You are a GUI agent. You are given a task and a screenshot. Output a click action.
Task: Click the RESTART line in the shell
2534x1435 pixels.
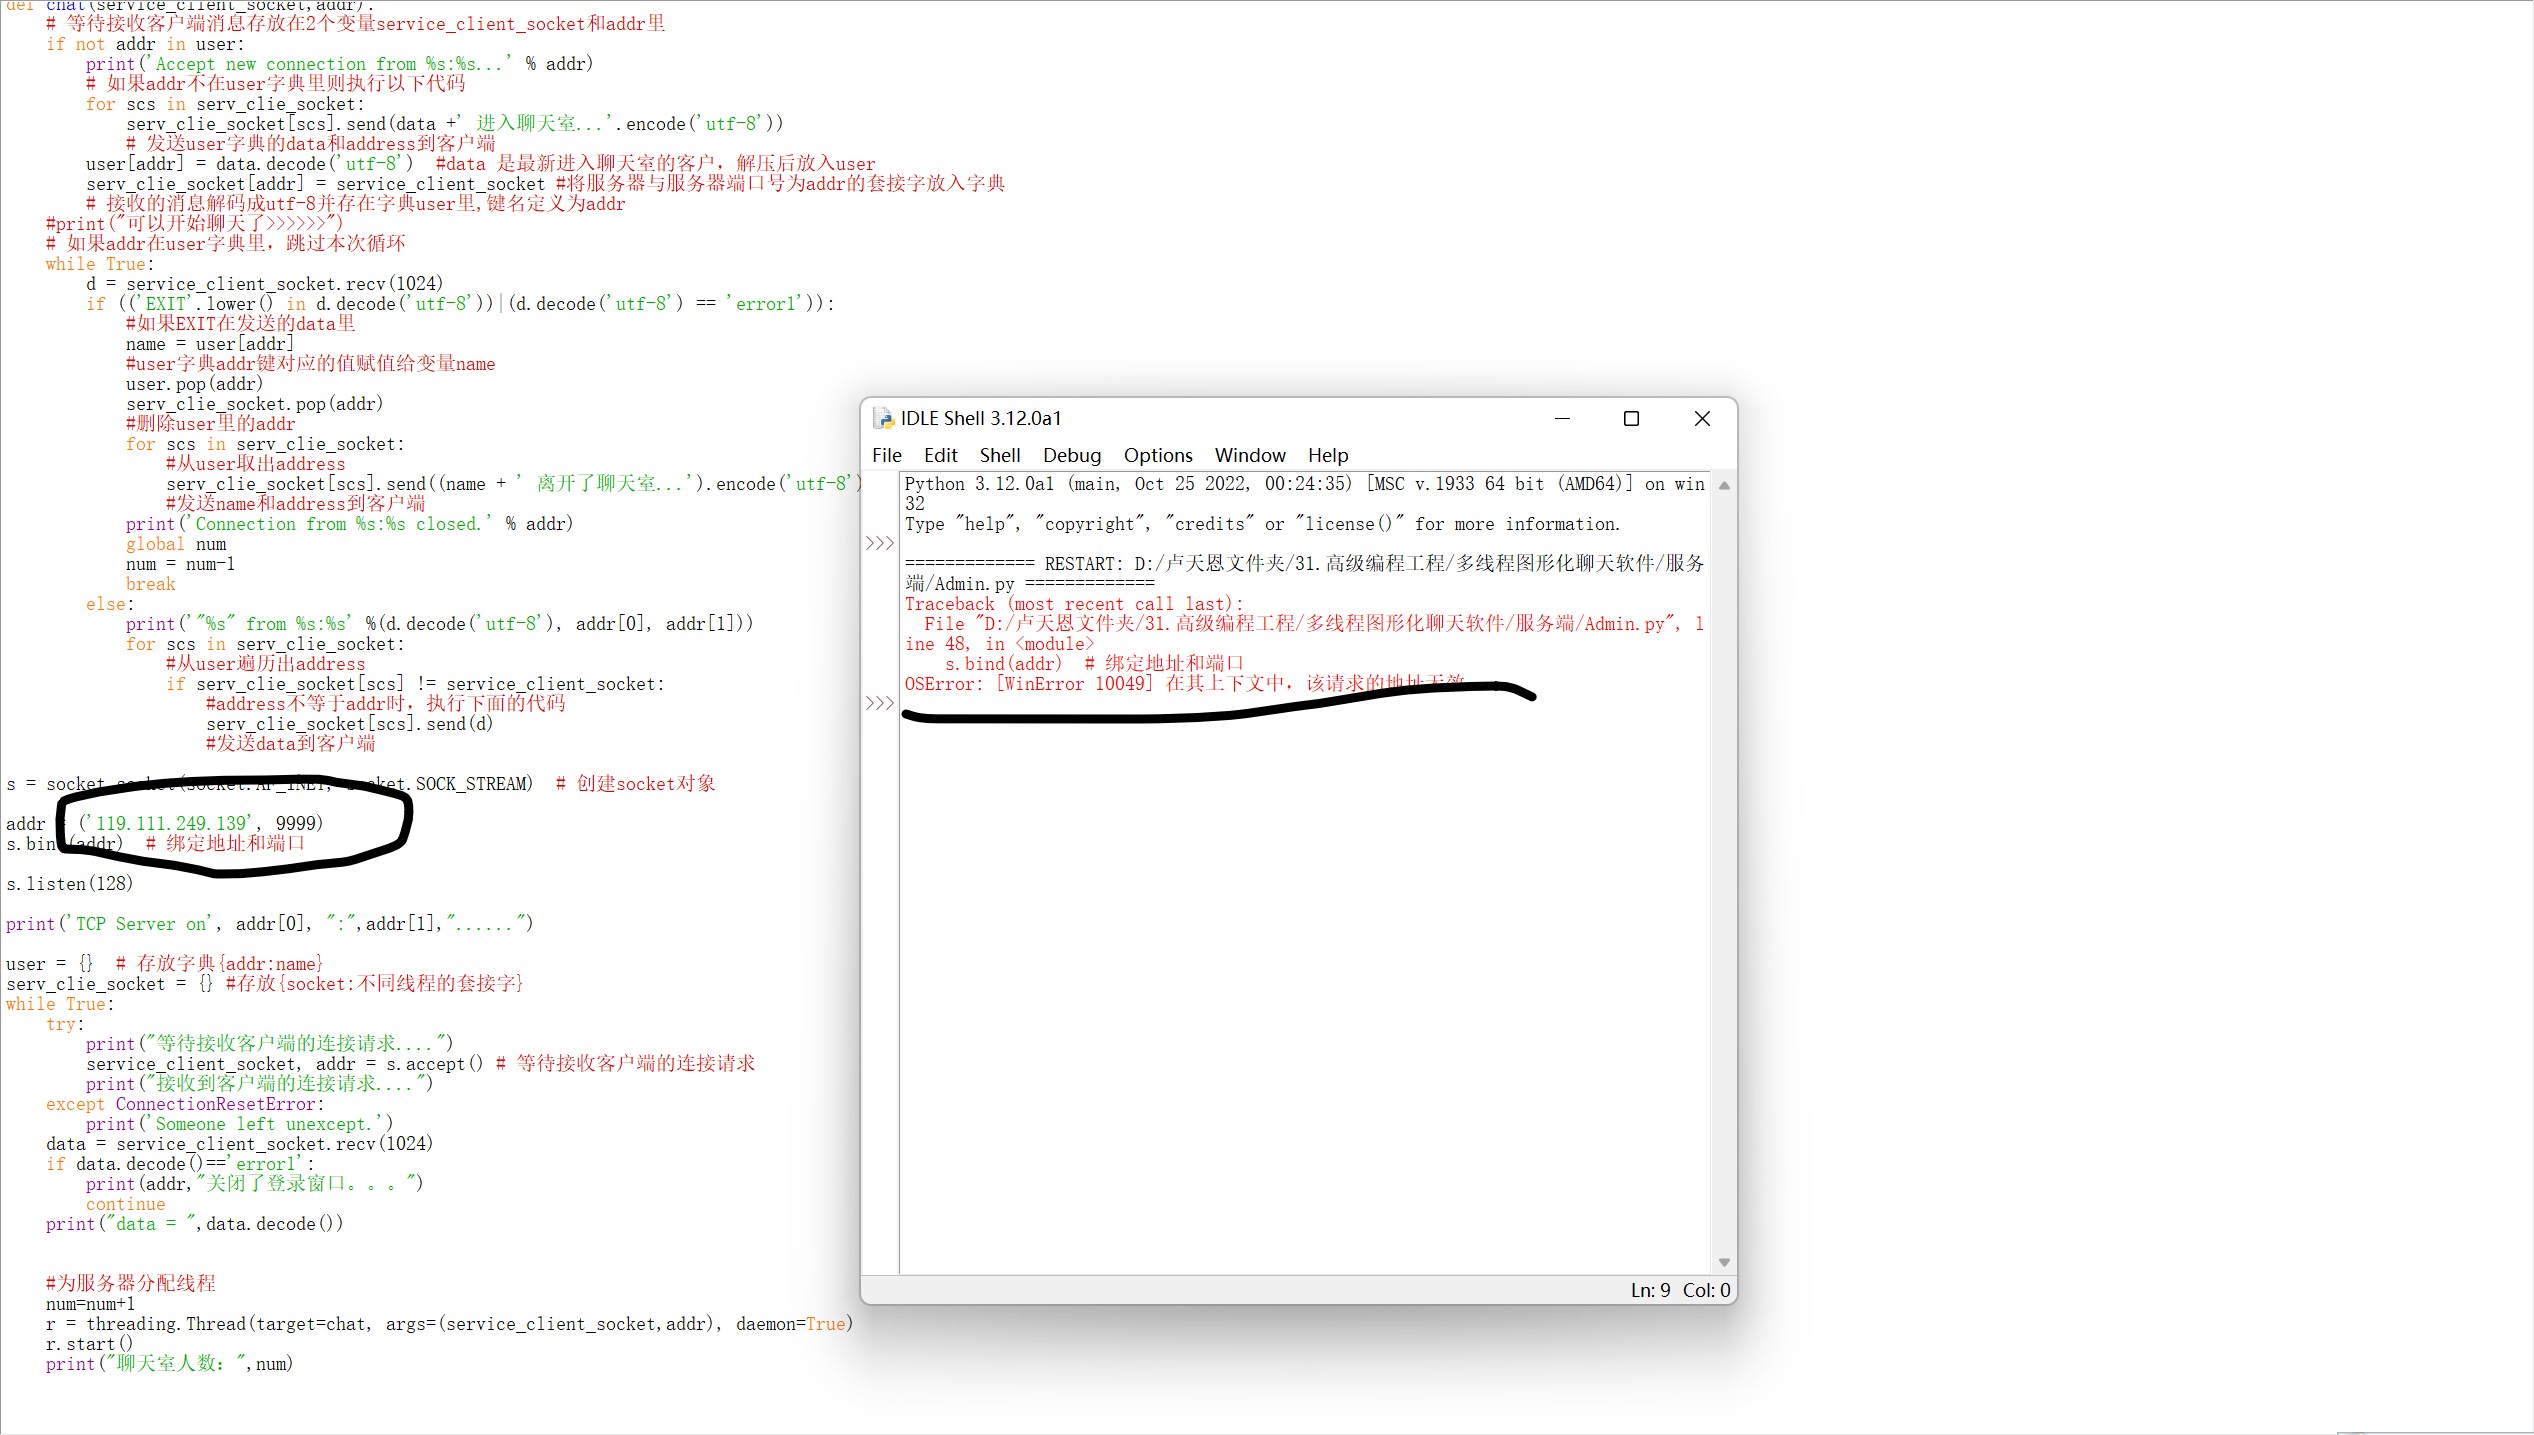click(1304, 573)
